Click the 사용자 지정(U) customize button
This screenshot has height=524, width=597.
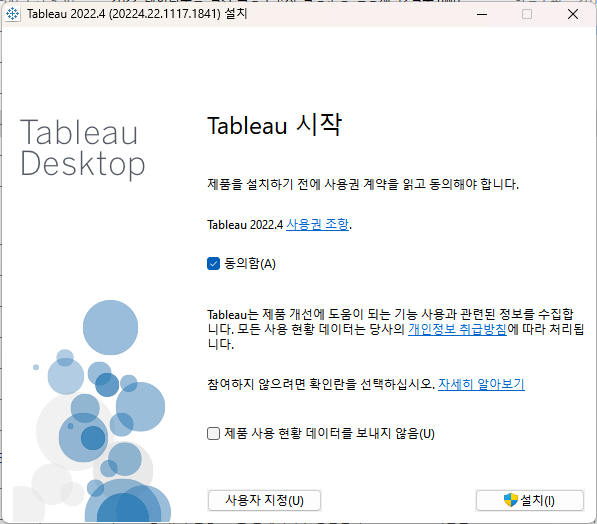click(264, 500)
